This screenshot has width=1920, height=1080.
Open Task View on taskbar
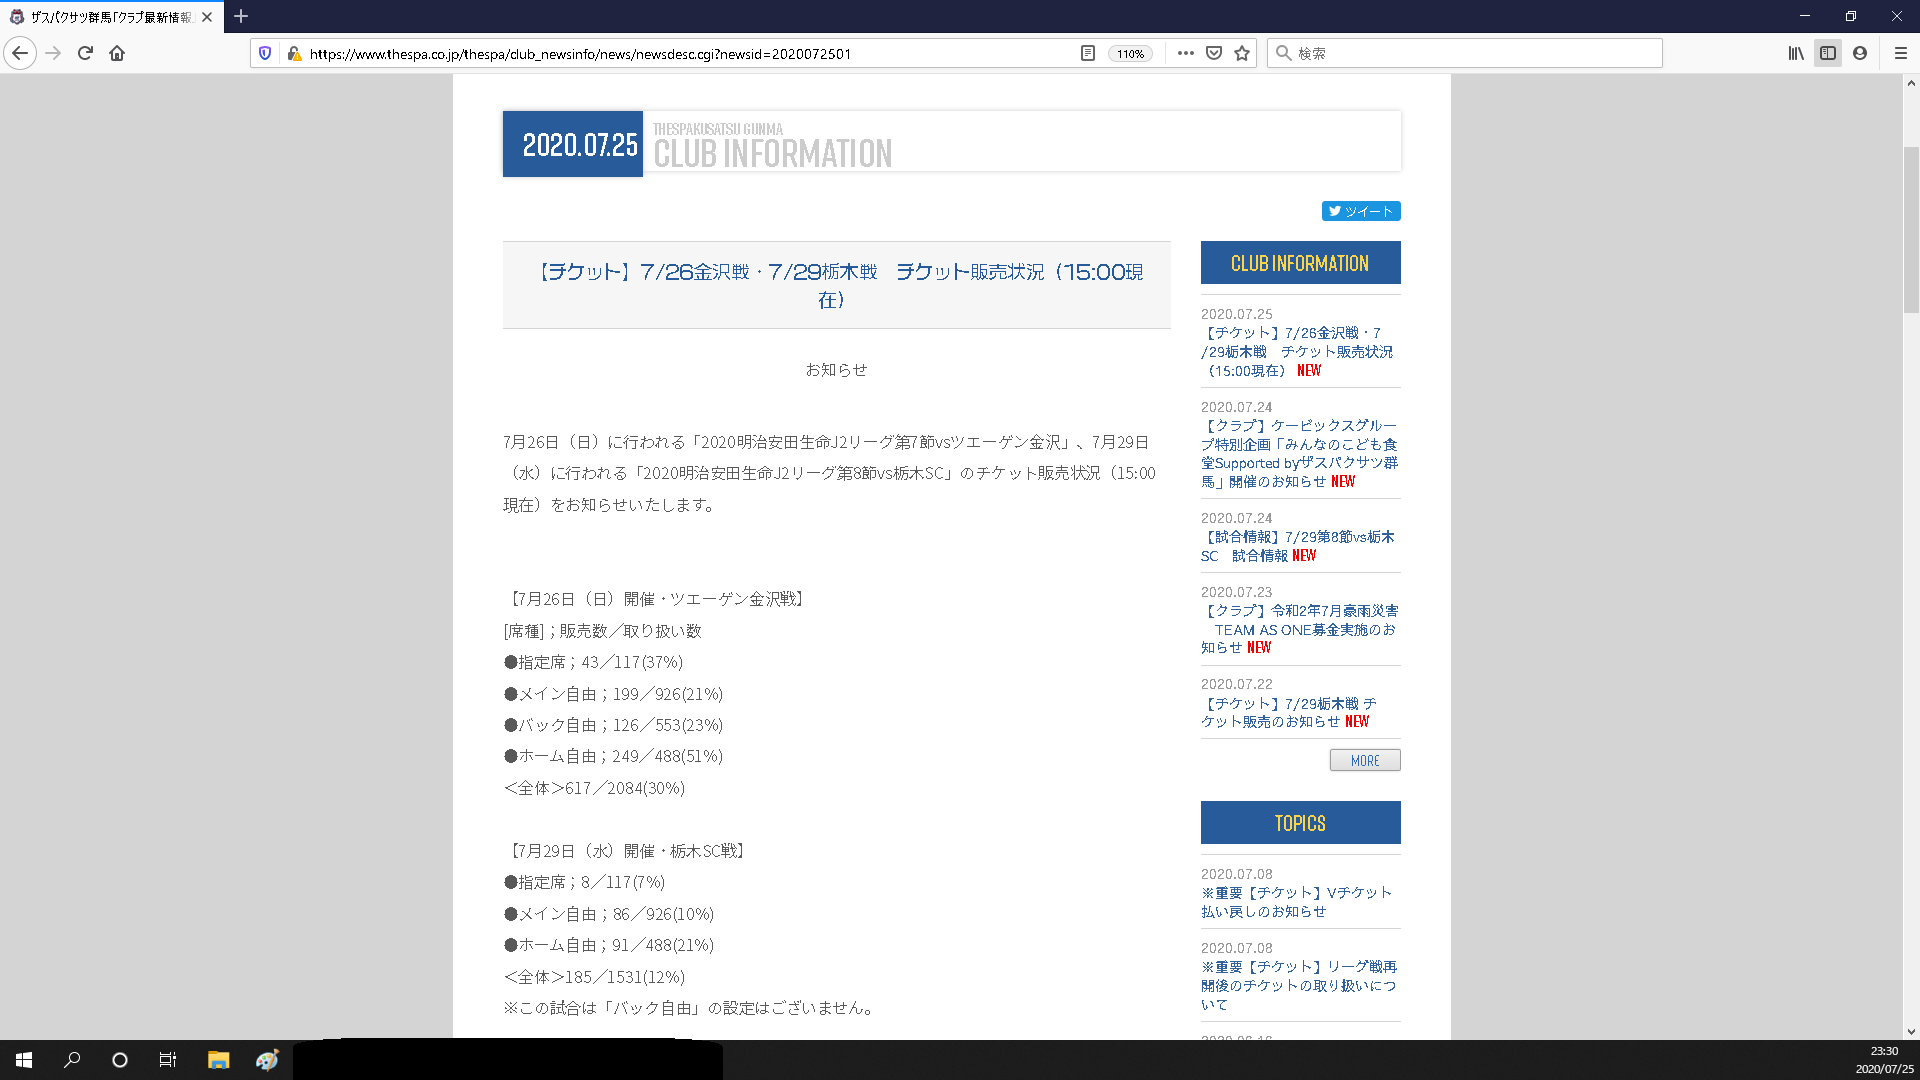click(x=168, y=1060)
